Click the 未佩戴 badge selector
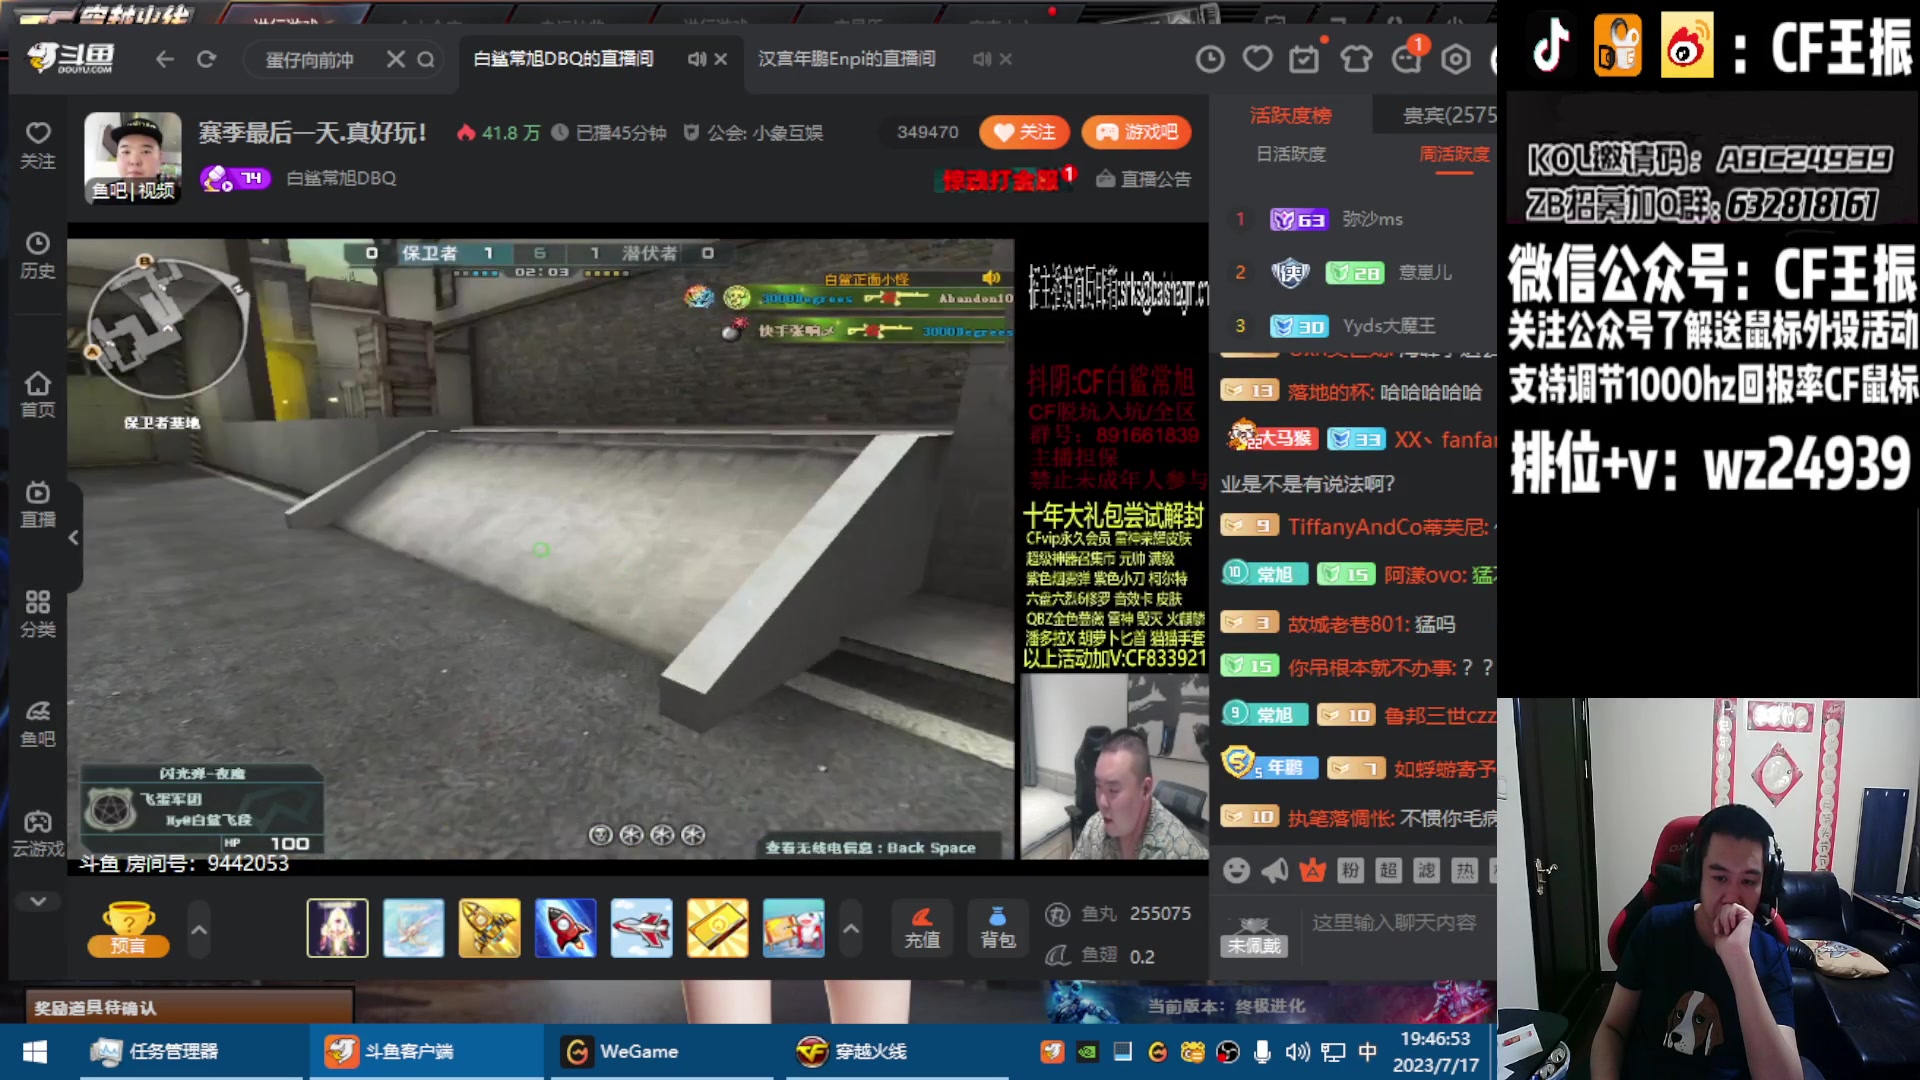Screen dimensions: 1920x1080 click(x=1254, y=937)
